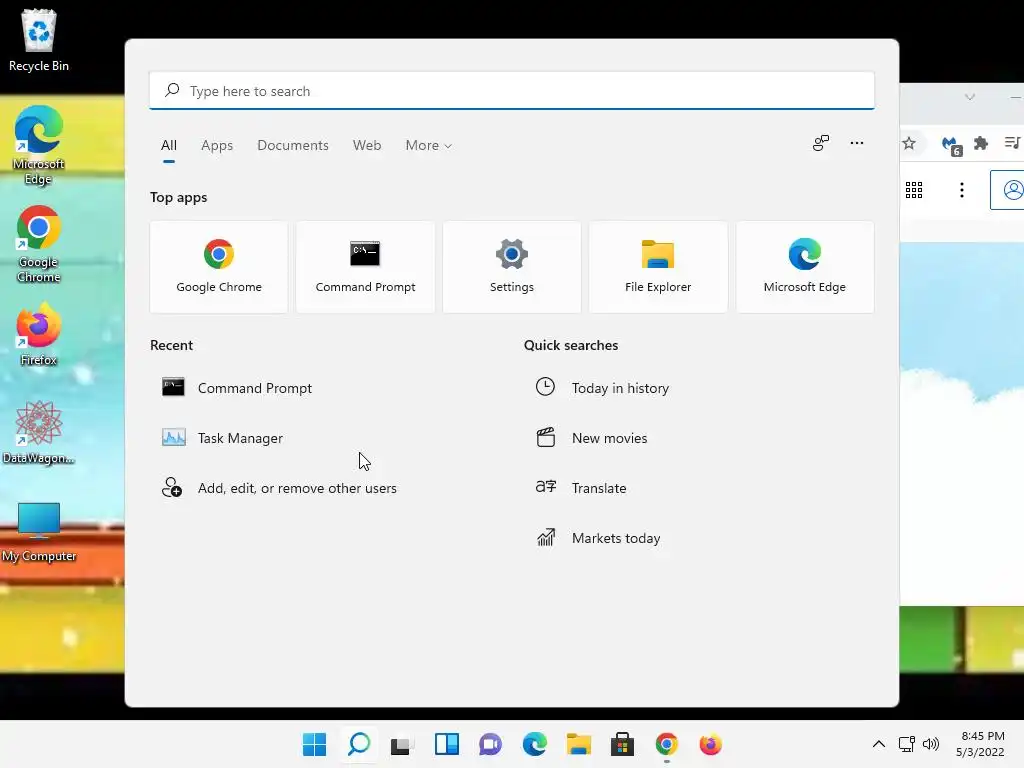Open the Windows Start button
Image resolution: width=1024 pixels, height=768 pixels.
(314, 744)
